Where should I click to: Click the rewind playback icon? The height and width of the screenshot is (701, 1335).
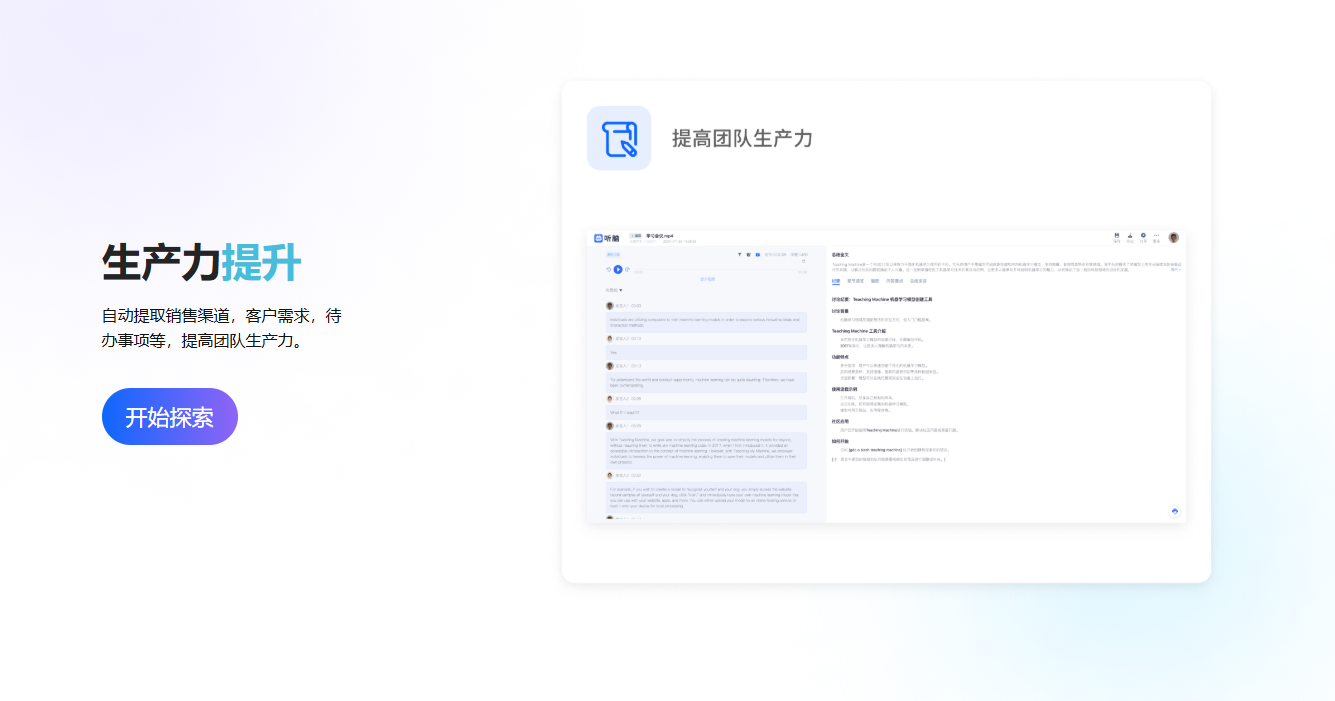609,269
